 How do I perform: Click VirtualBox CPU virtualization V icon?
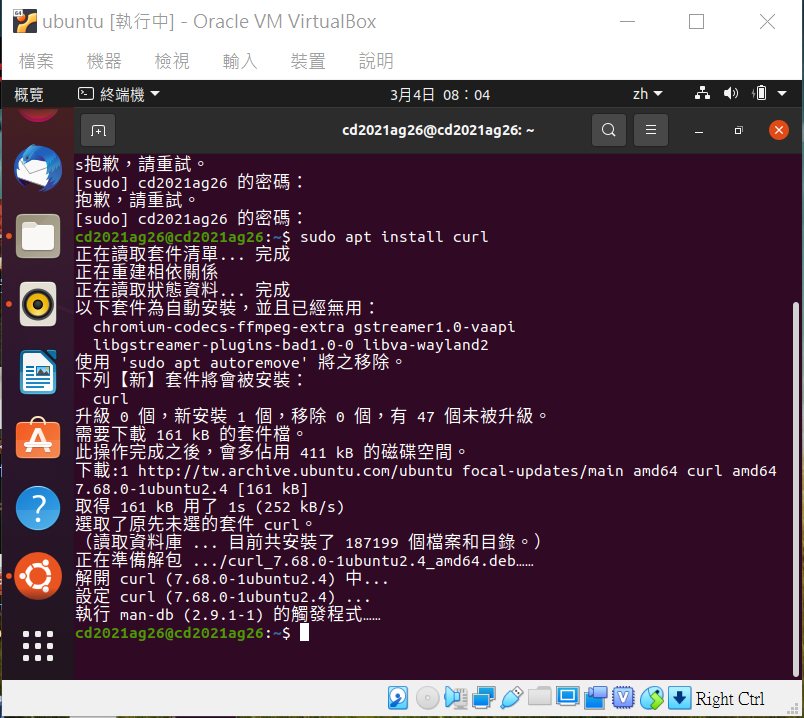click(x=623, y=698)
